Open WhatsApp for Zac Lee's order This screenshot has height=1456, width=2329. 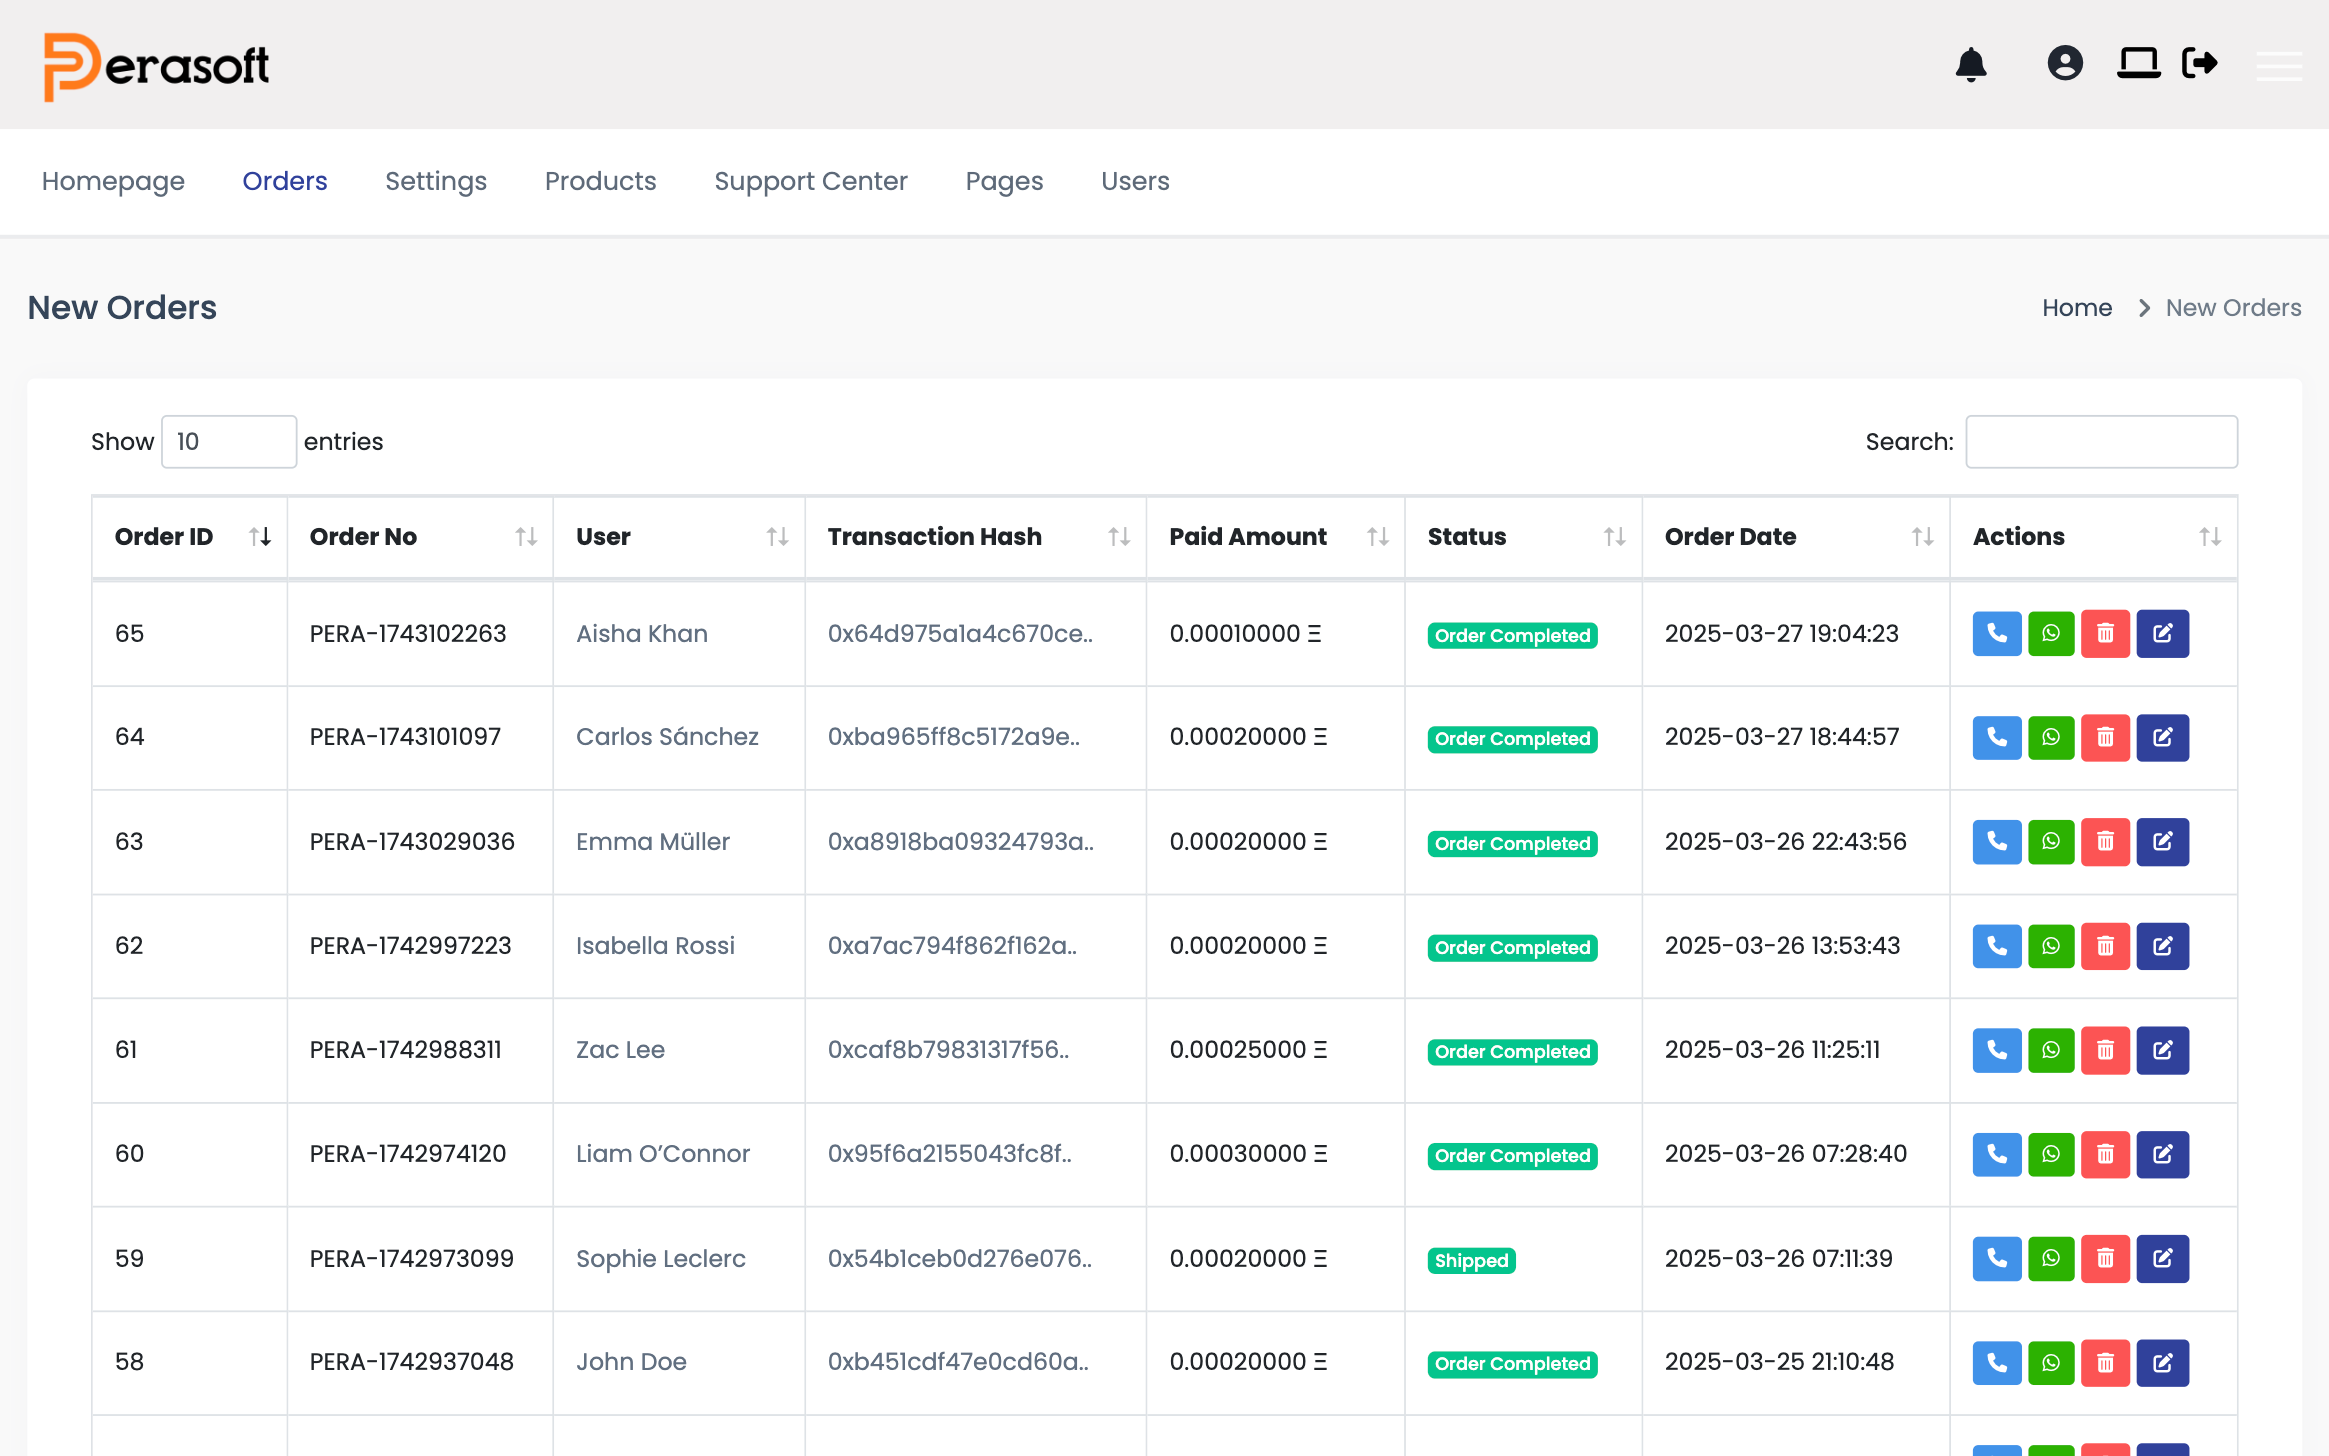pyautogui.click(x=2051, y=1050)
